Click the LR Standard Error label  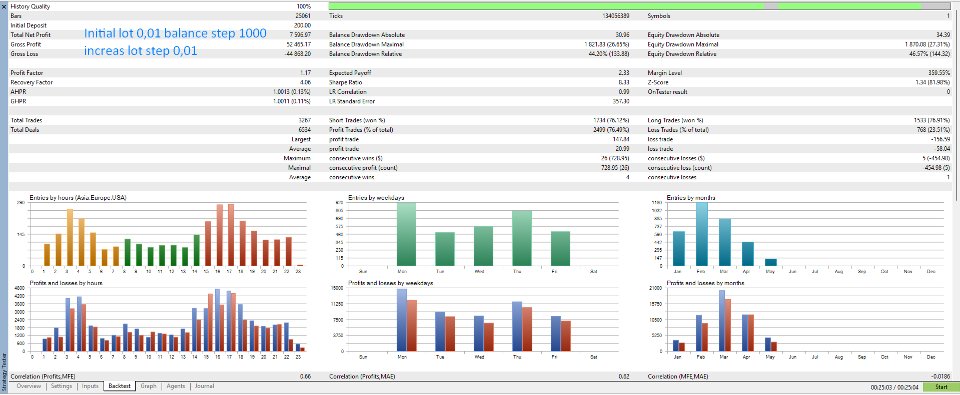coord(352,101)
